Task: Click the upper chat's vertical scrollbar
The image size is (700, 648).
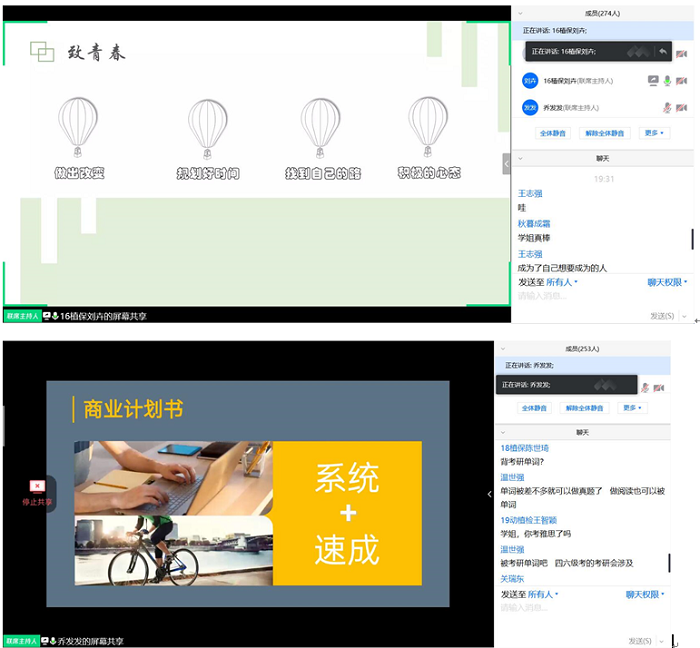Action: click(693, 238)
